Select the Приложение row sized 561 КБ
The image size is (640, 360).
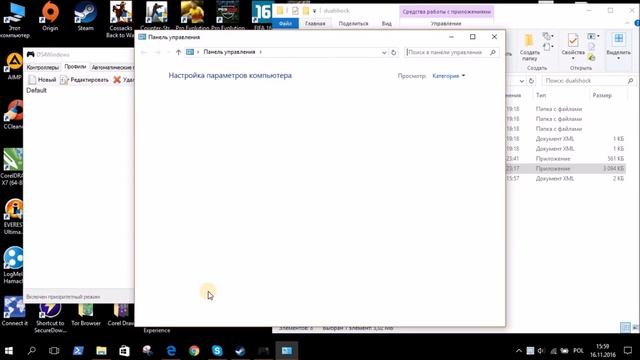click(565, 159)
